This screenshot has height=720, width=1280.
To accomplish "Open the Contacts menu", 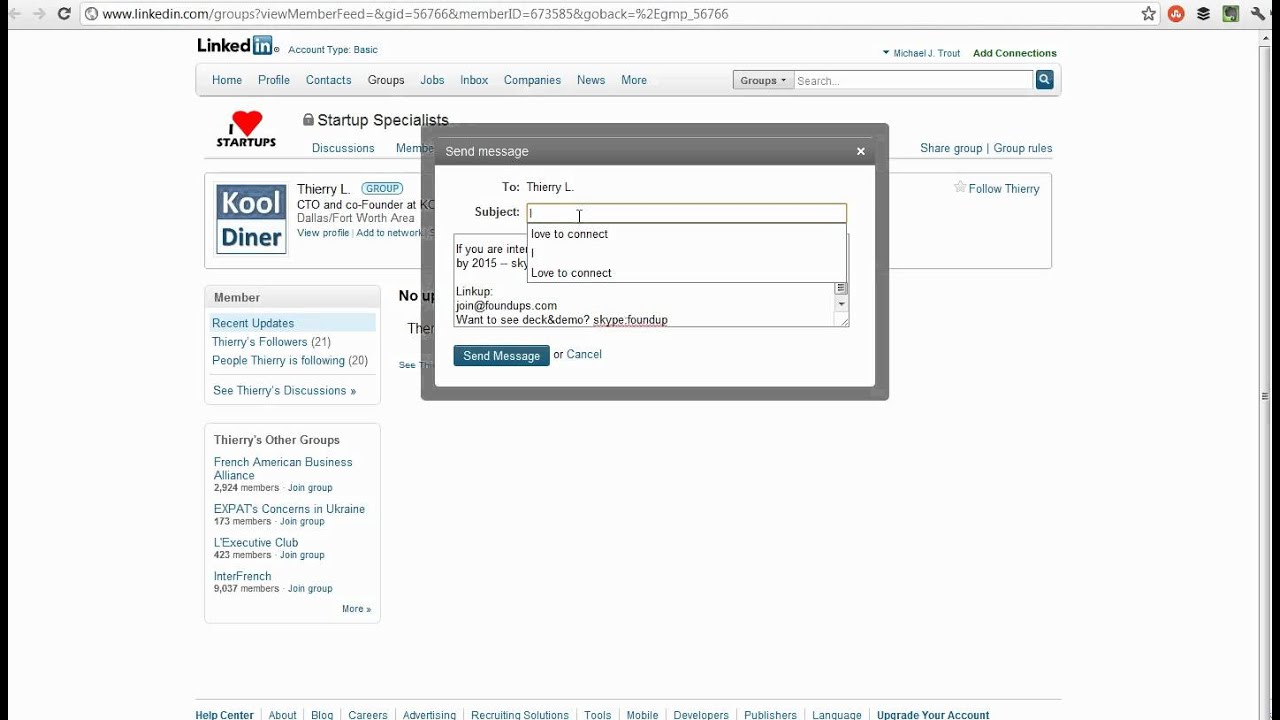I will 328,80.
